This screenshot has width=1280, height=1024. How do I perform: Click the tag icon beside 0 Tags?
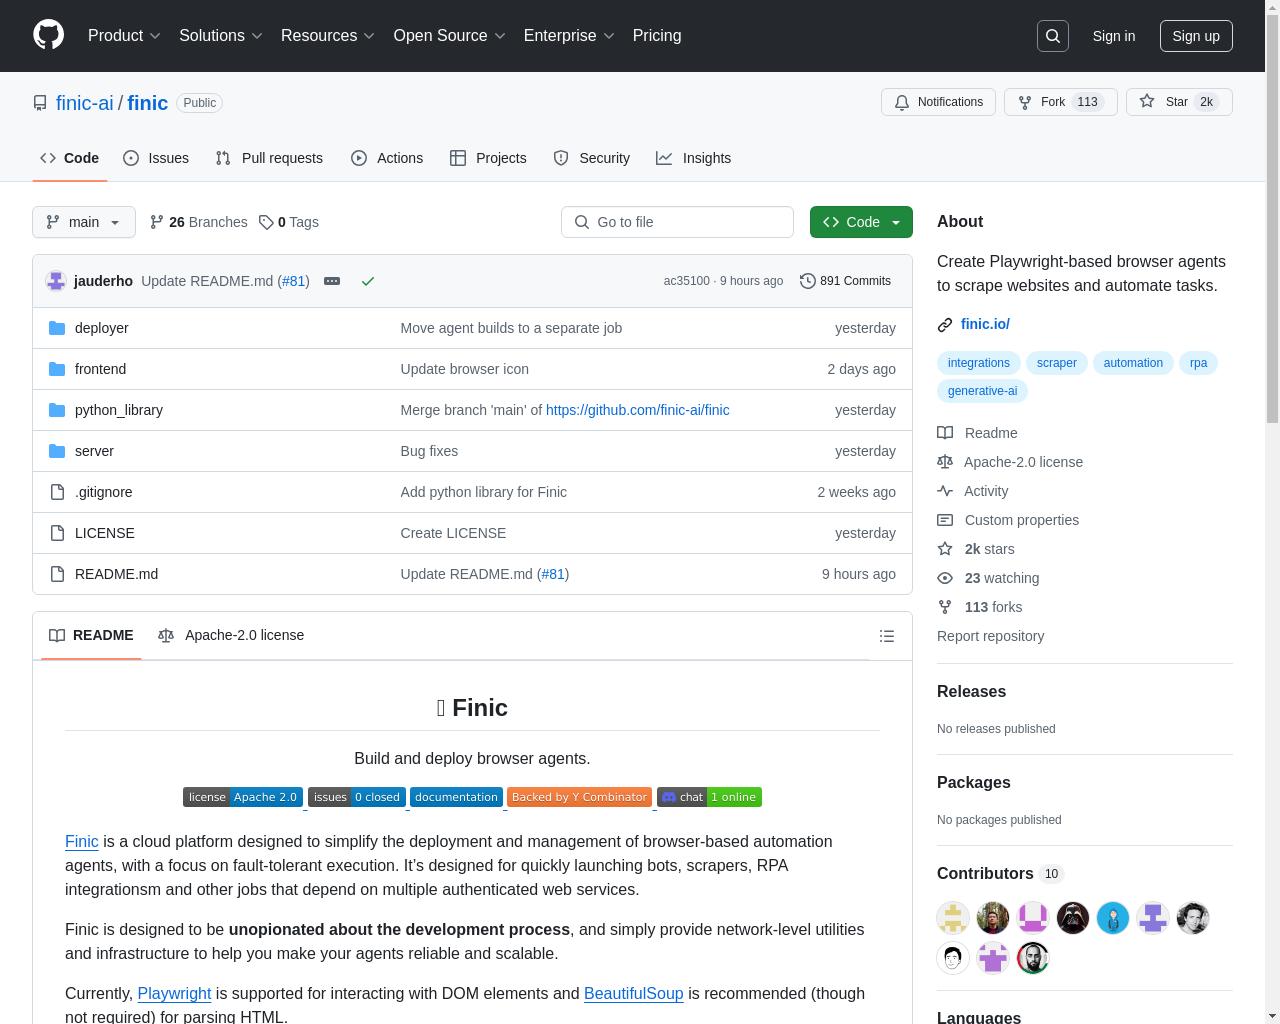[266, 222]
